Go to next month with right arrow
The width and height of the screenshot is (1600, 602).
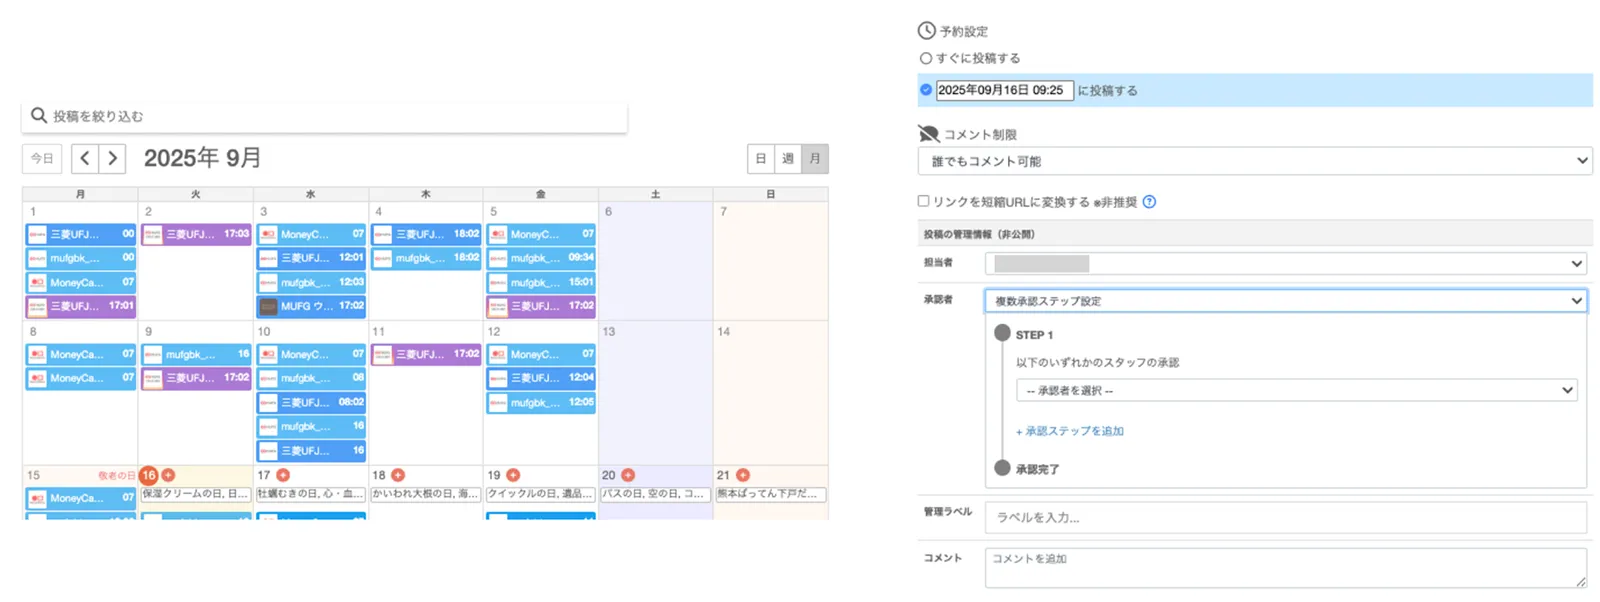[x=112, y=158]
